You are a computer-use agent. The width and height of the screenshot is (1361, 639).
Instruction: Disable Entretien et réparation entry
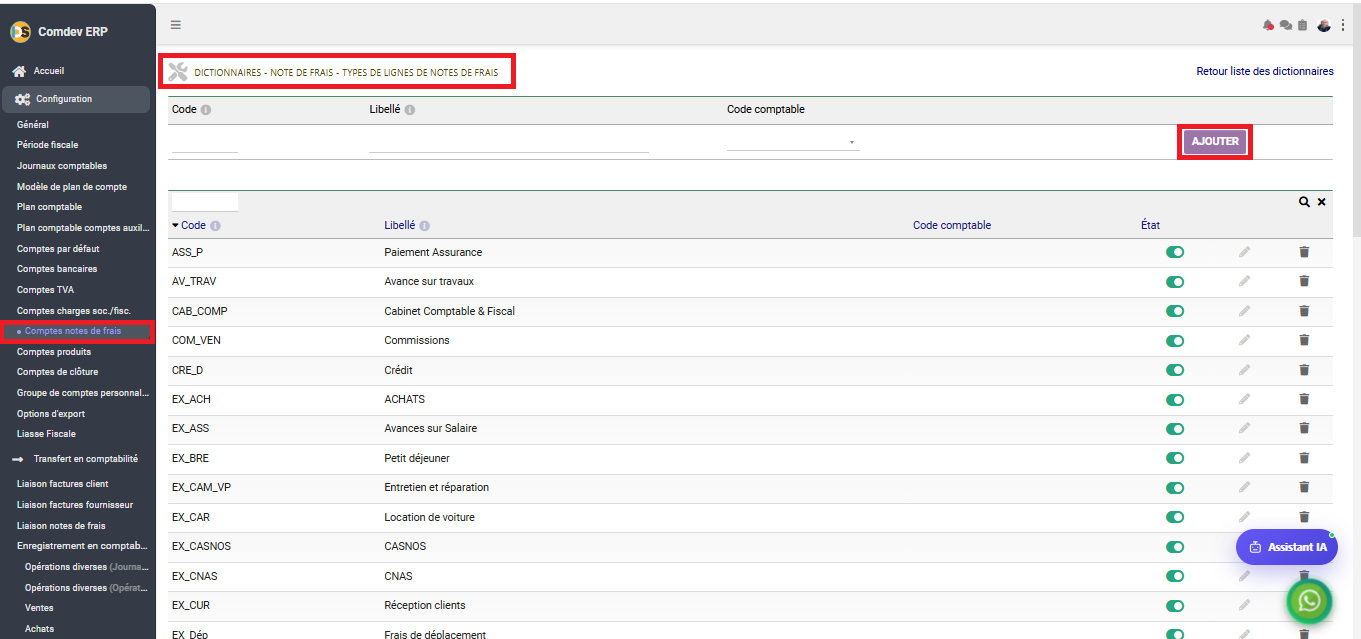[1175, 488]
